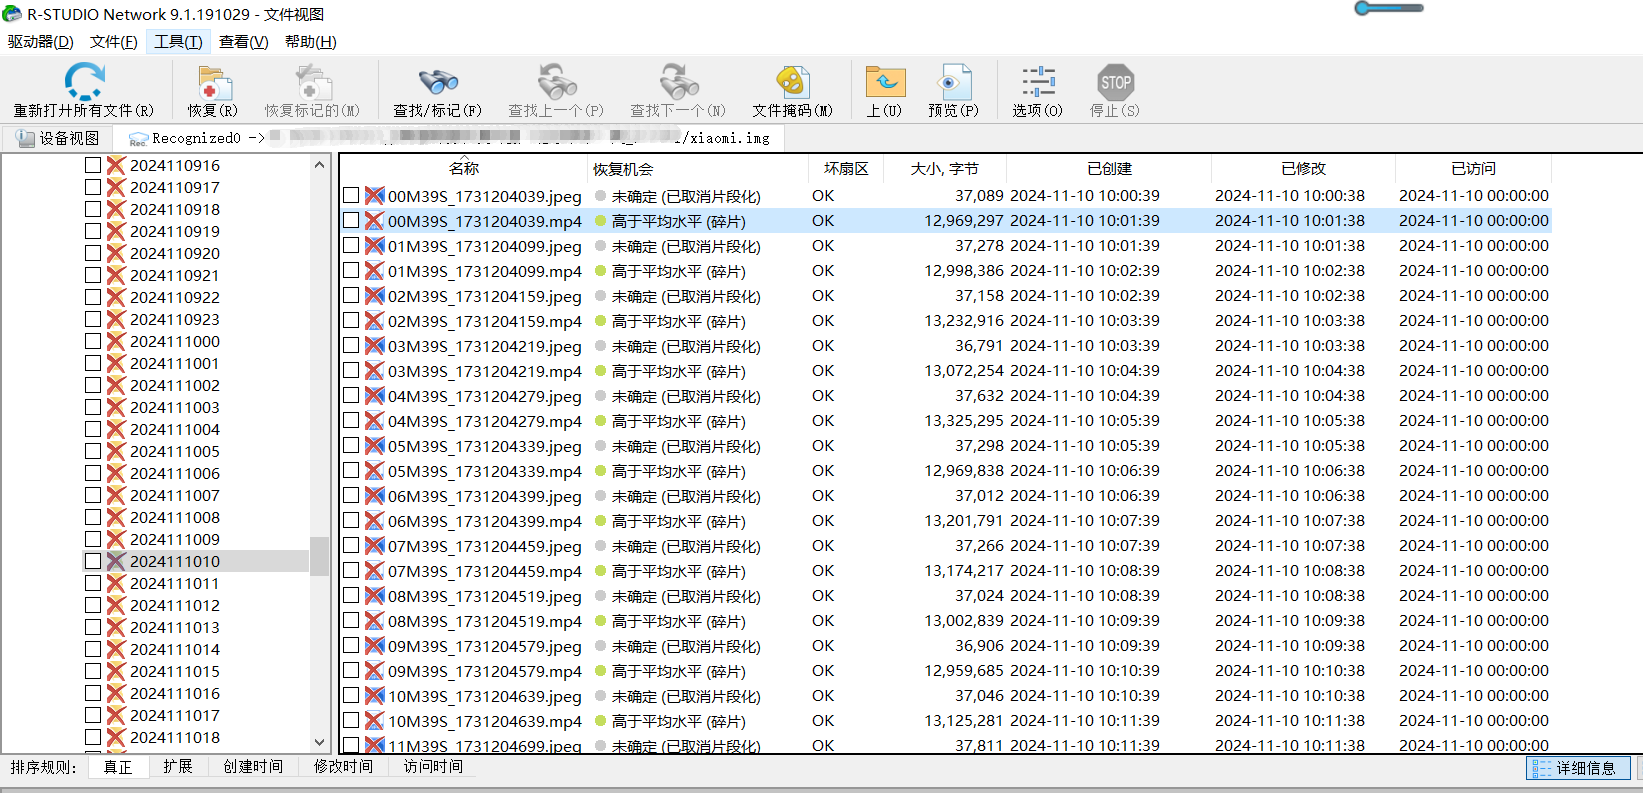Viewport: 1643px width, 793px height.
Task: Check the box for folder 2024110916
Action: pyautogui.click(x=93, y=165)
